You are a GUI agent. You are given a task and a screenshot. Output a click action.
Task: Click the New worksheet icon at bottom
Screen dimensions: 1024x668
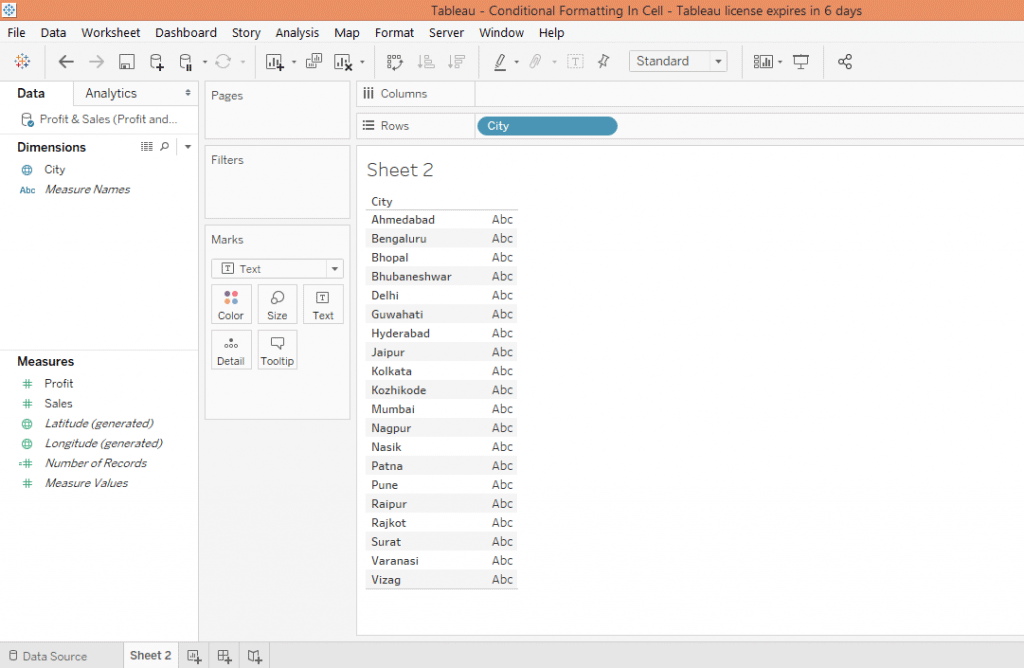(x=195, y=656)
